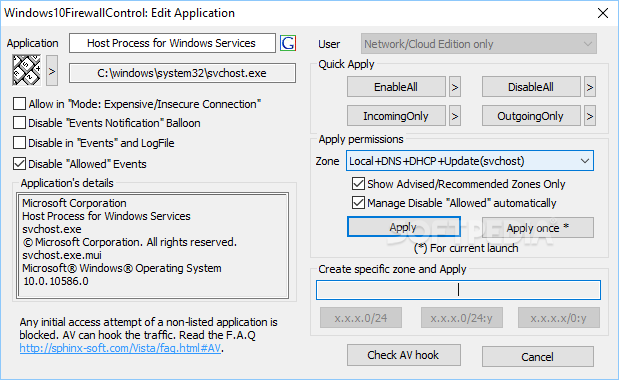
Task: Click the Check AV hook button
Action: point(403,355)
